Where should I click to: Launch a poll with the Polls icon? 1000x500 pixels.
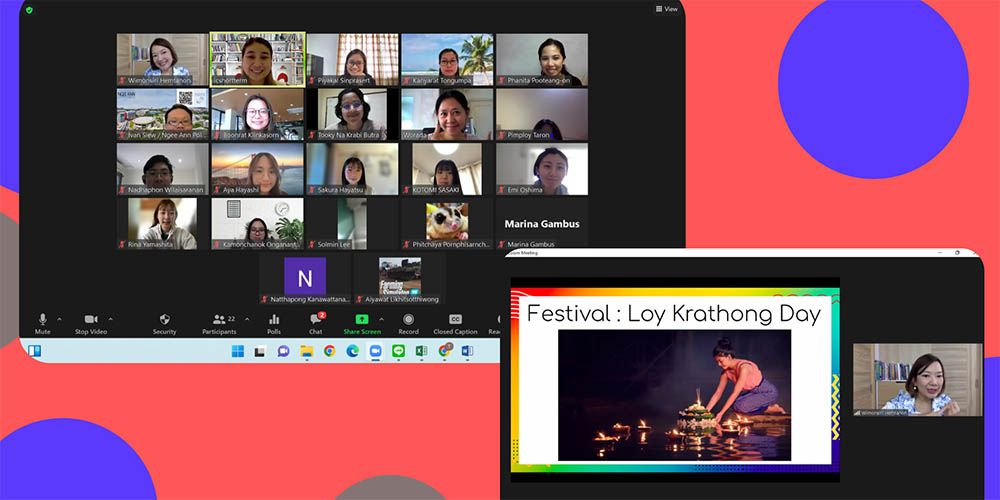pyautogui.click(x=274, y=323)
